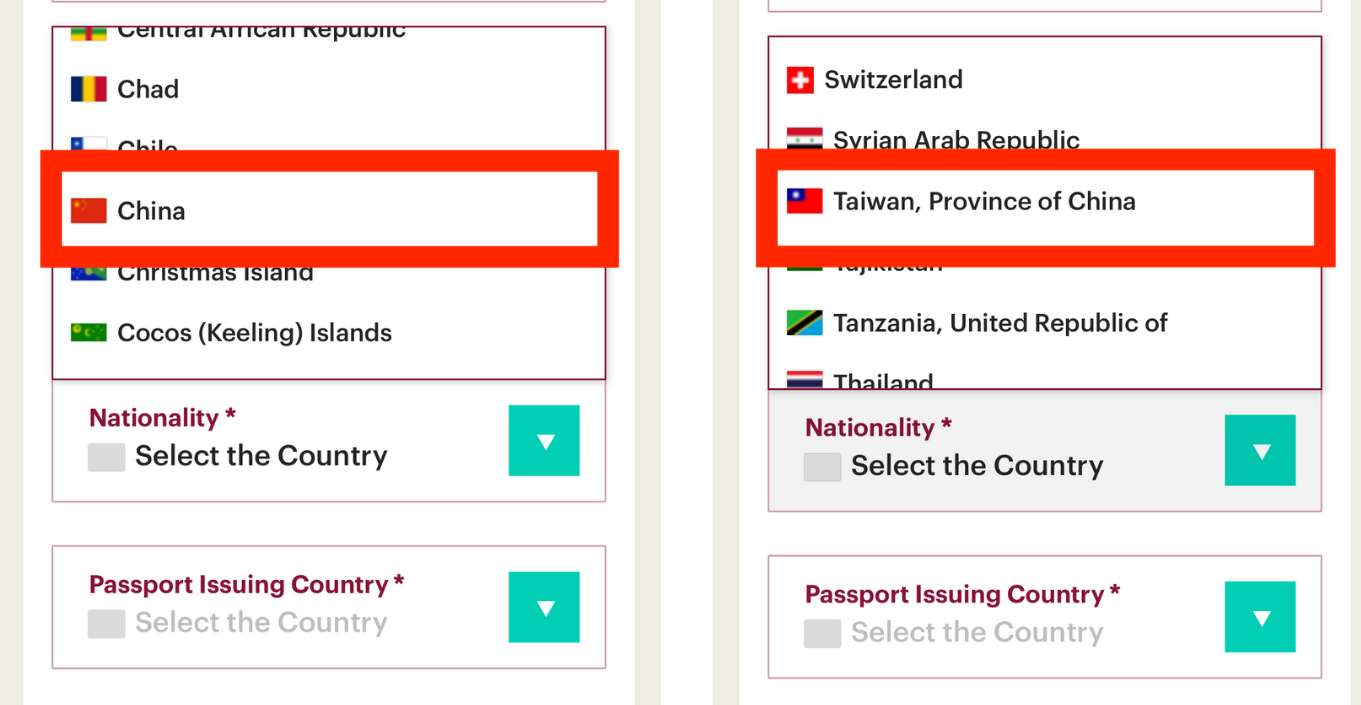Choose Switzerland in the country list
1361x705 pixels.
tap(1045, 80)
